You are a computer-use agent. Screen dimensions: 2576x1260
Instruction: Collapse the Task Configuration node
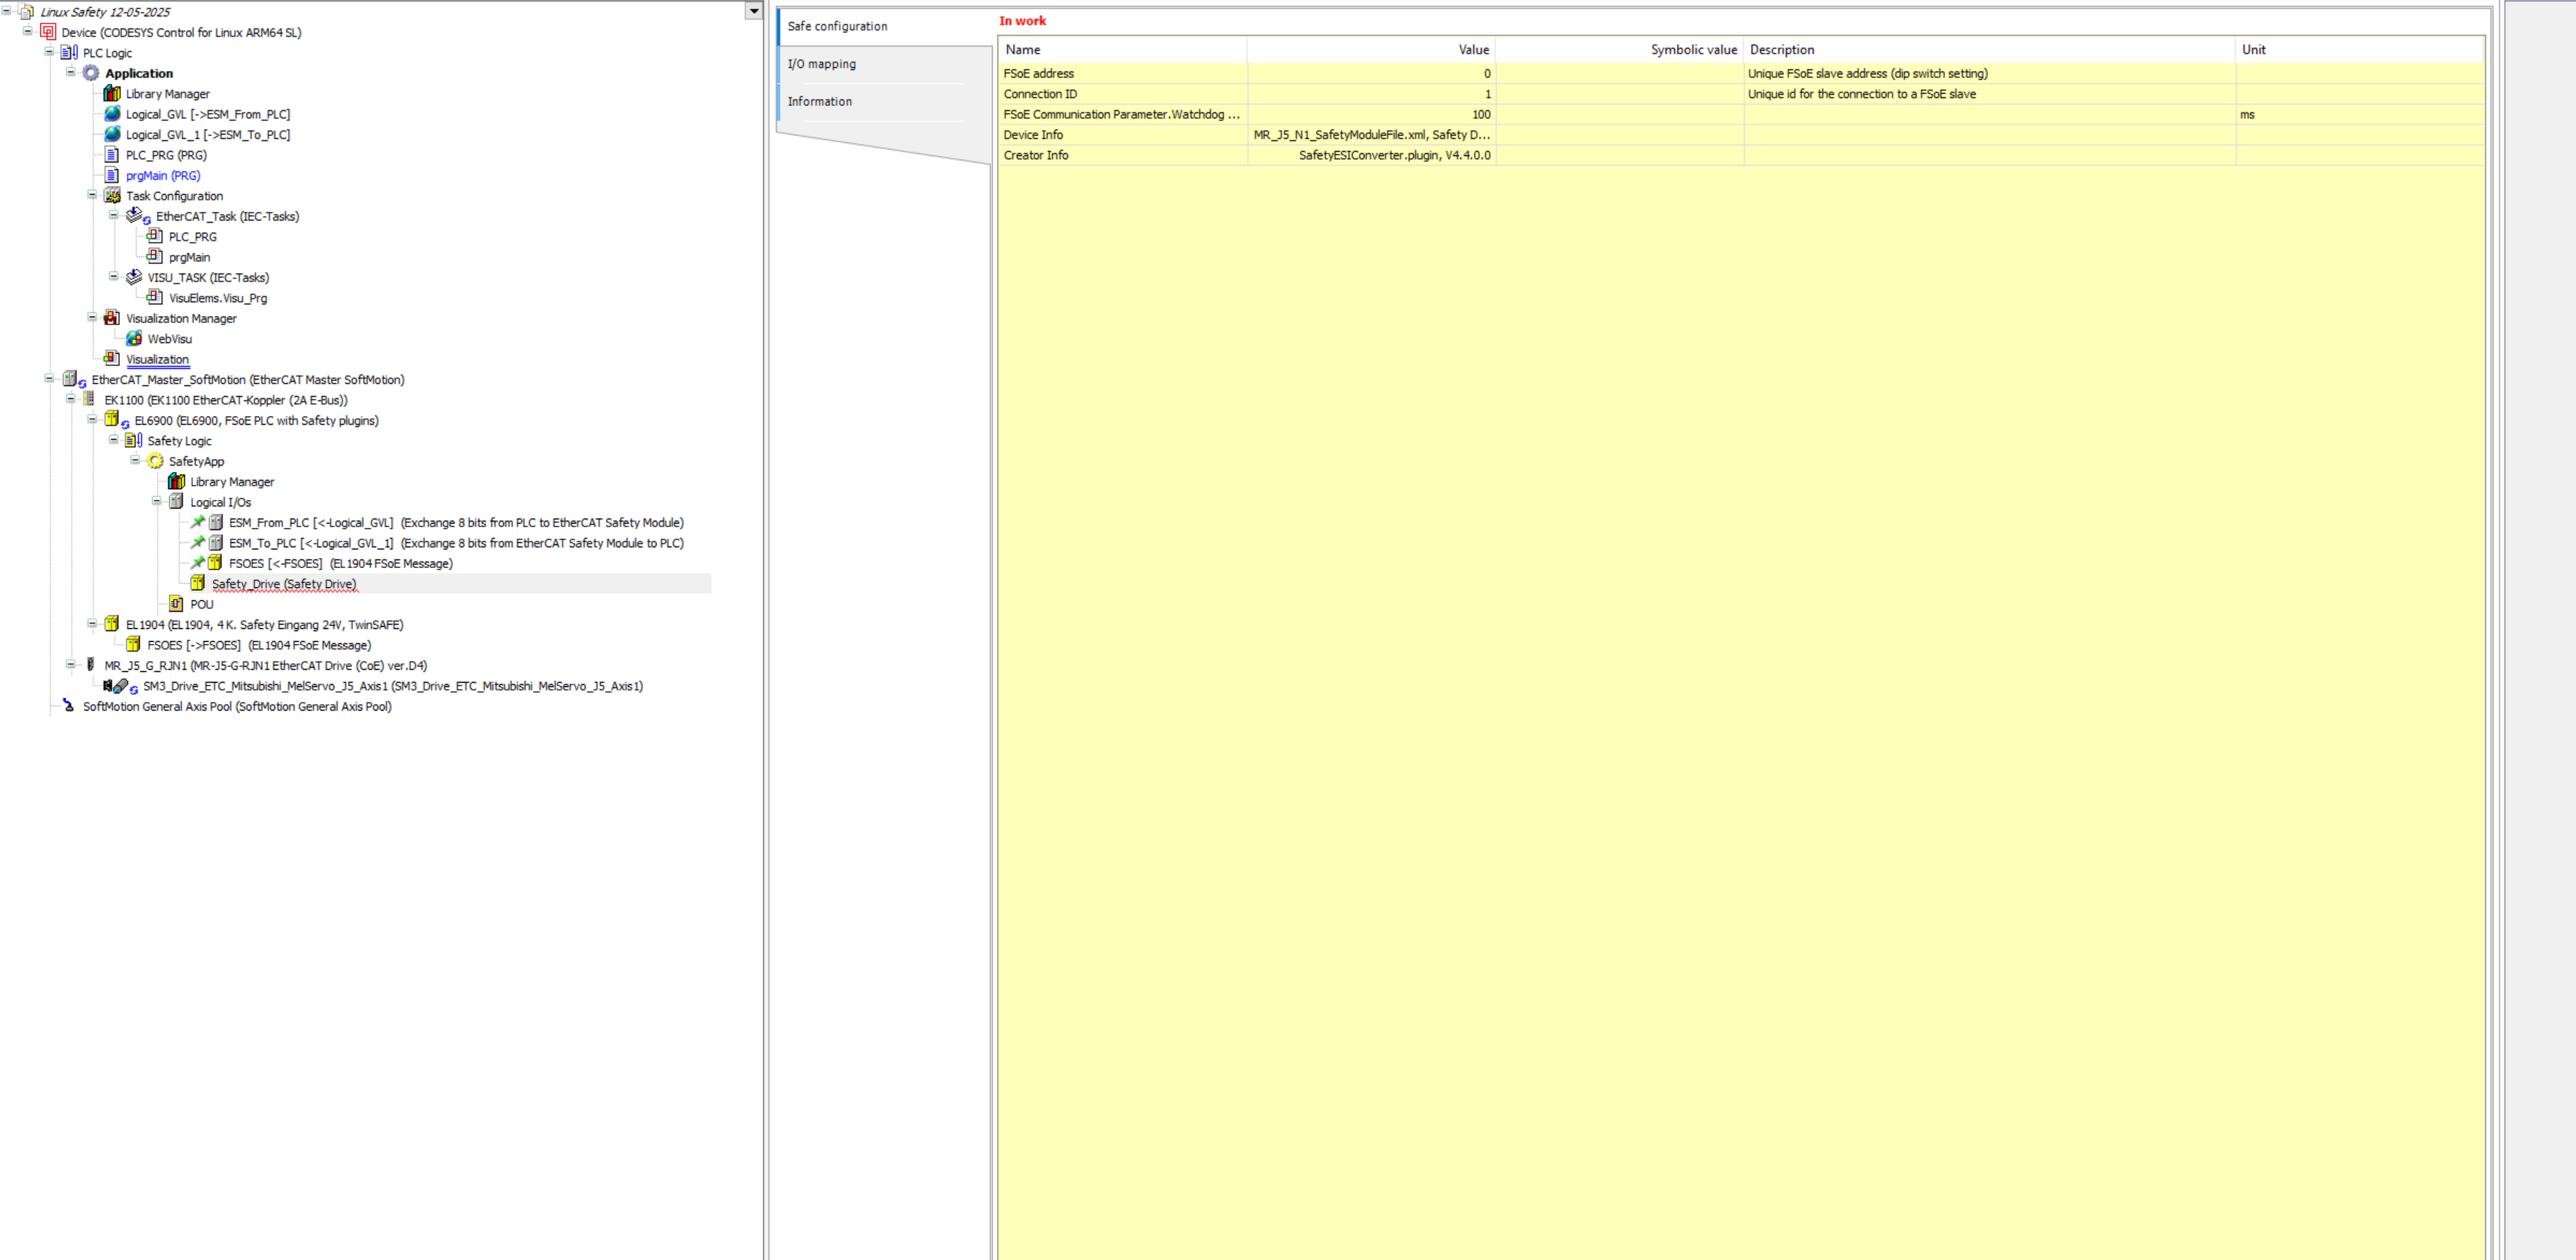92,195
